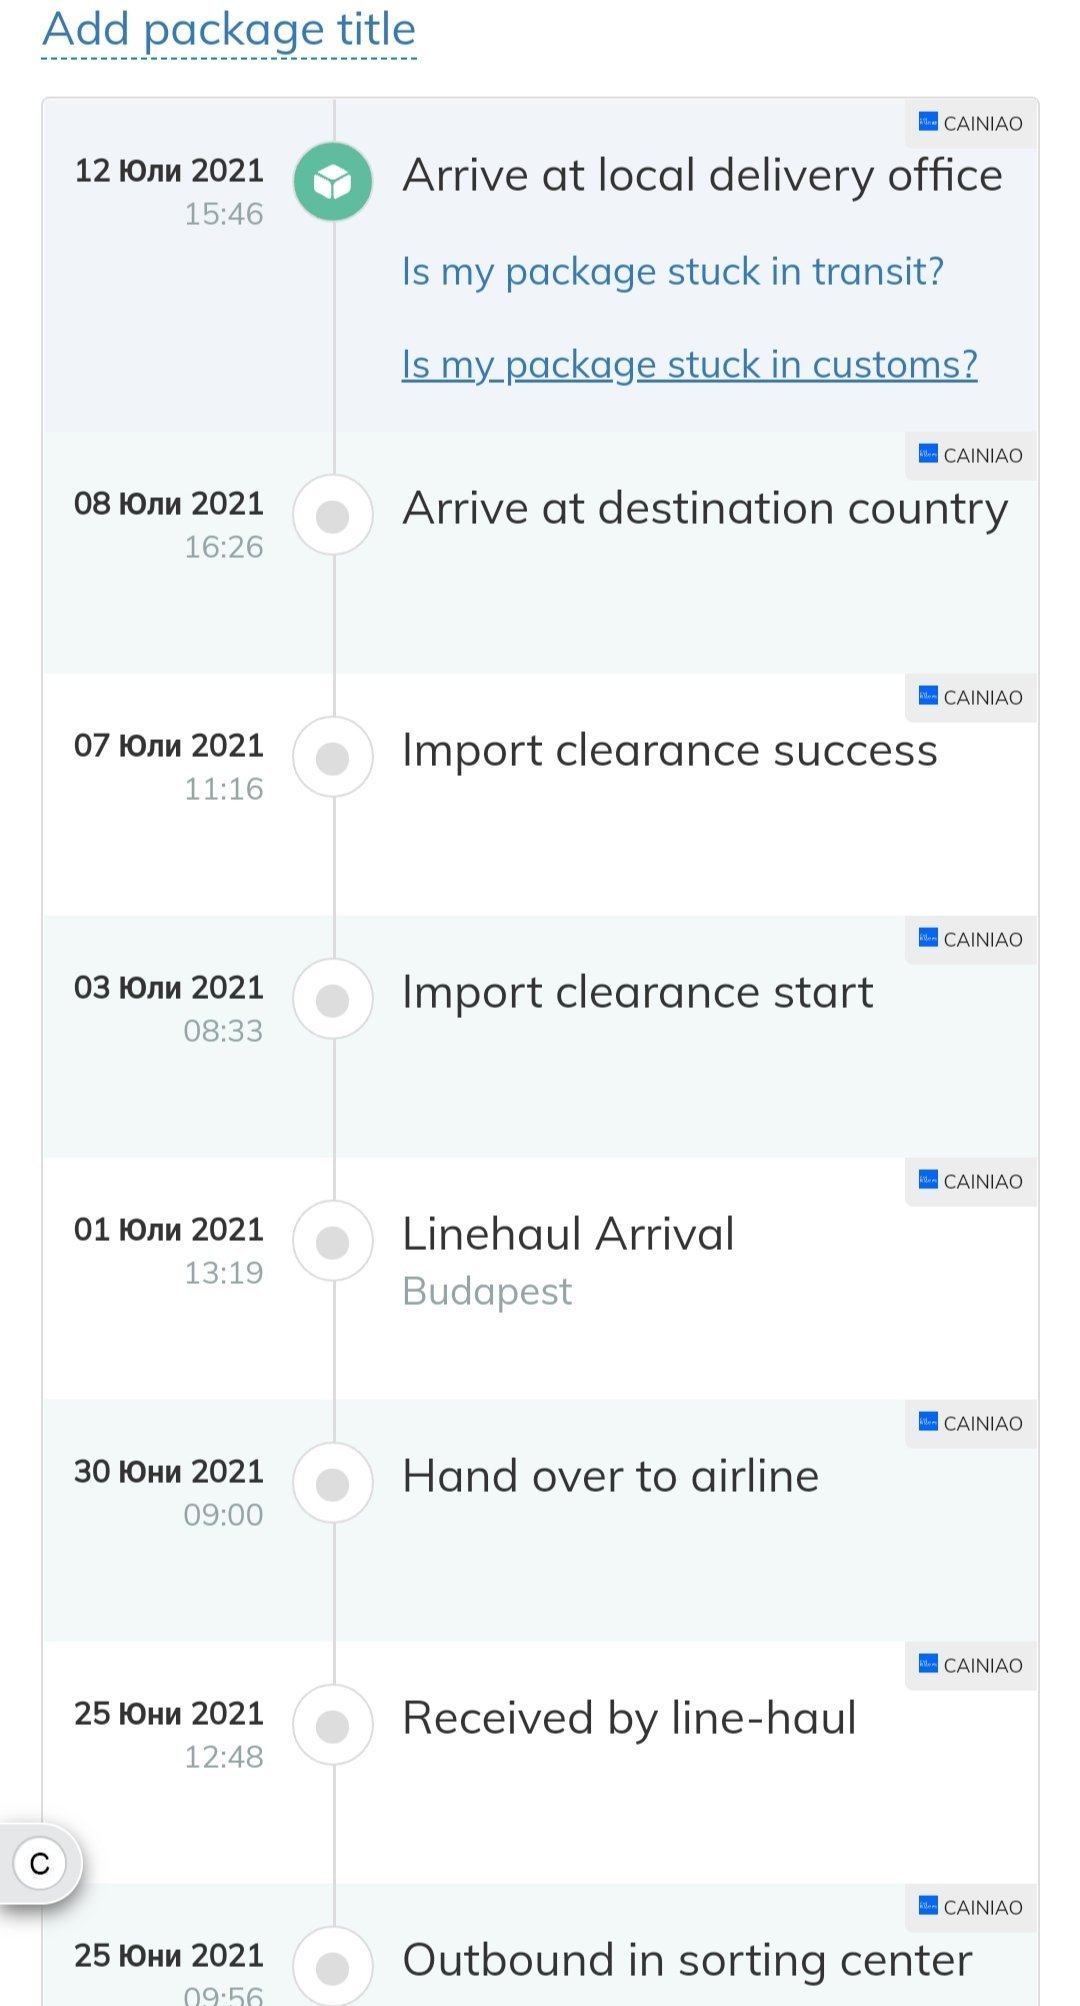Click the timeline dot for Import clearance start
Screen dimensions: 1080x2006
333,999
